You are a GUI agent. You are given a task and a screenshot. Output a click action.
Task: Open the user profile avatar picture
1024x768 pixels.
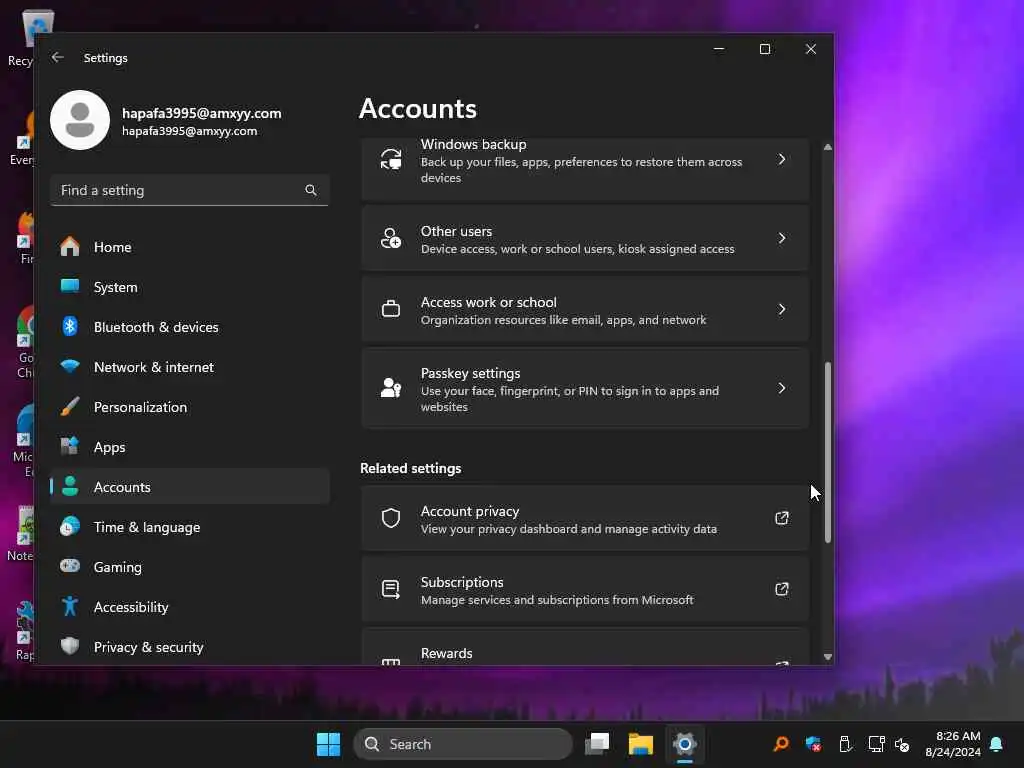[x=80, y=120]
